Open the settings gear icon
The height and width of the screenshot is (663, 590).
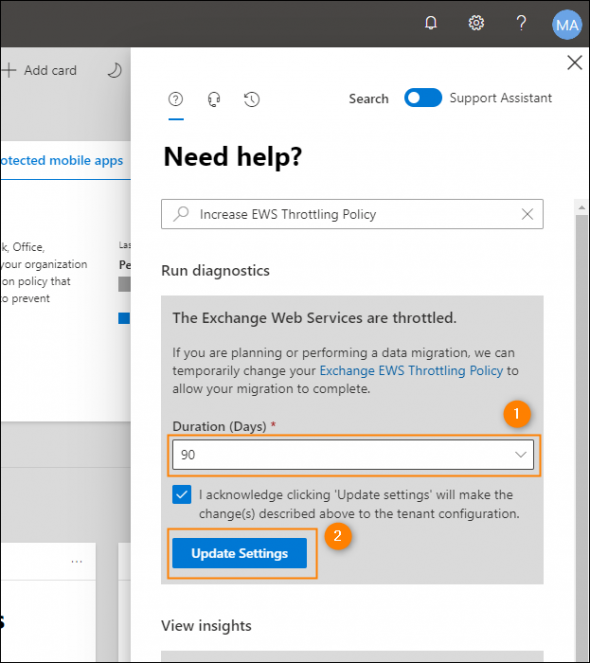click(476, 23)
